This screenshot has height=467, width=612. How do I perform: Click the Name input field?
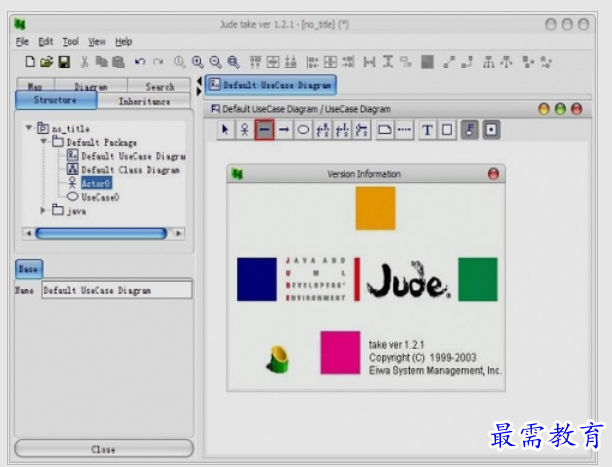(x=117, y=290)
